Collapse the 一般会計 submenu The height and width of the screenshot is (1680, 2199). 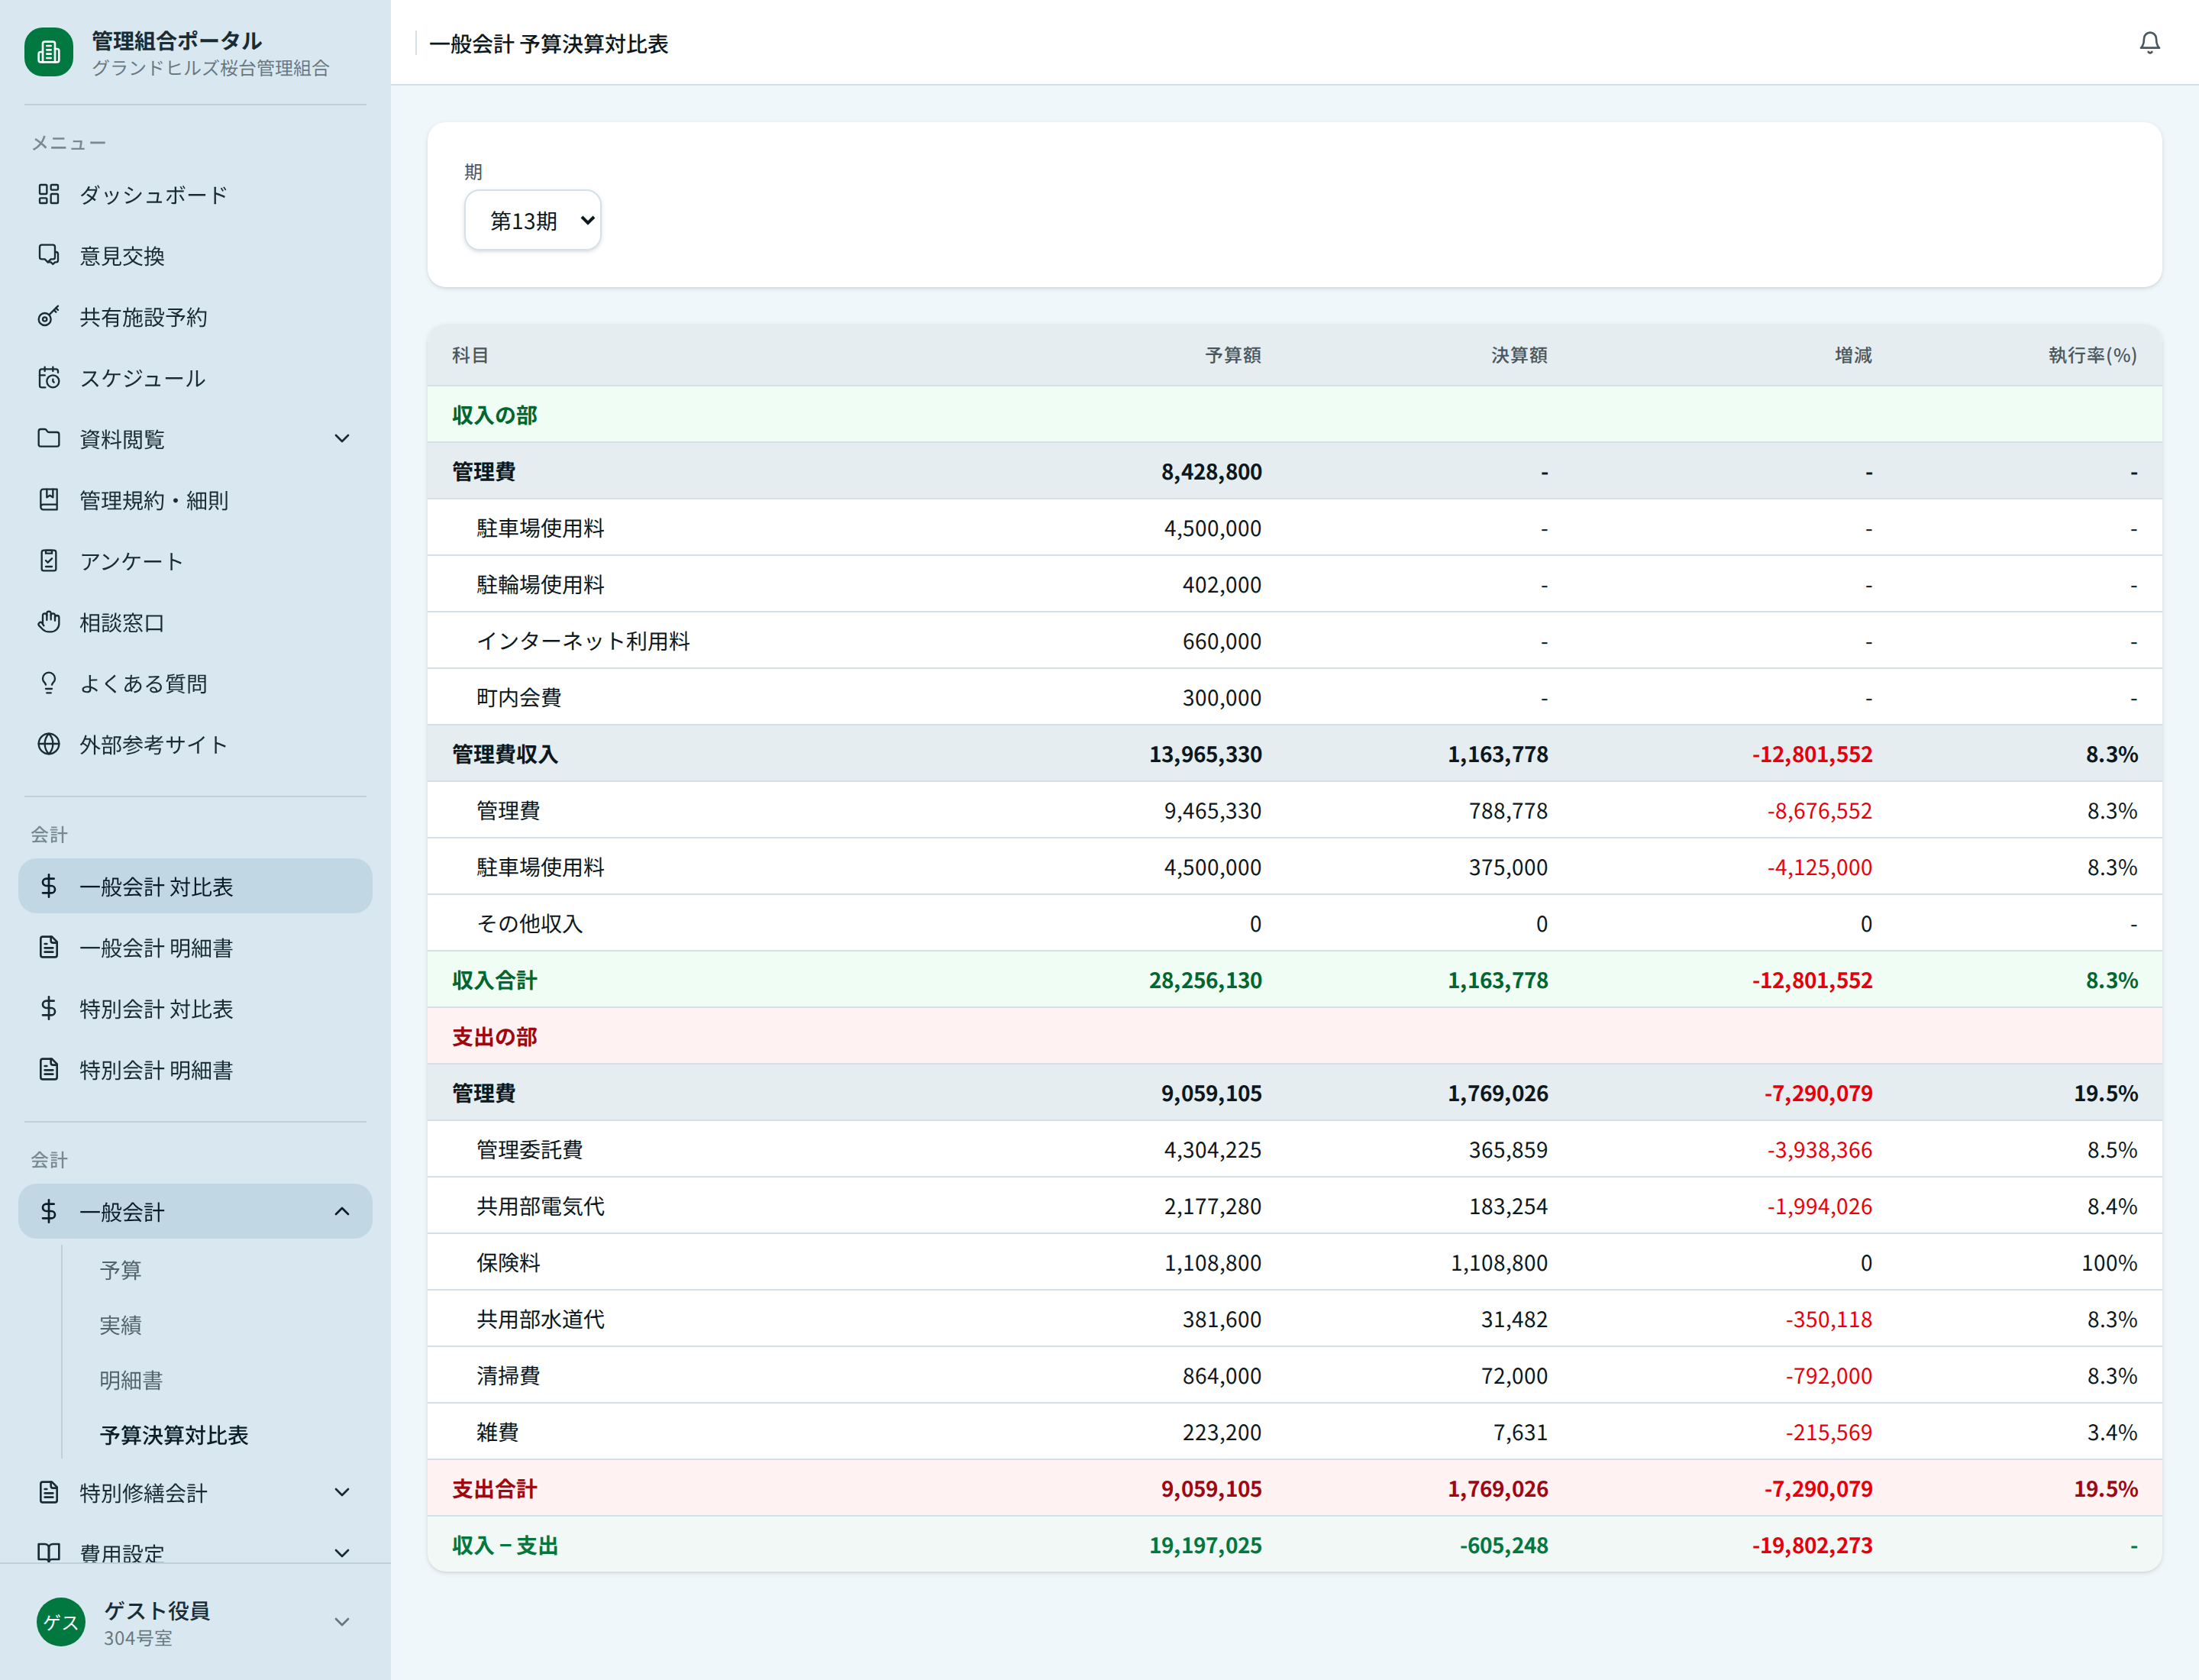point(342,1212)
